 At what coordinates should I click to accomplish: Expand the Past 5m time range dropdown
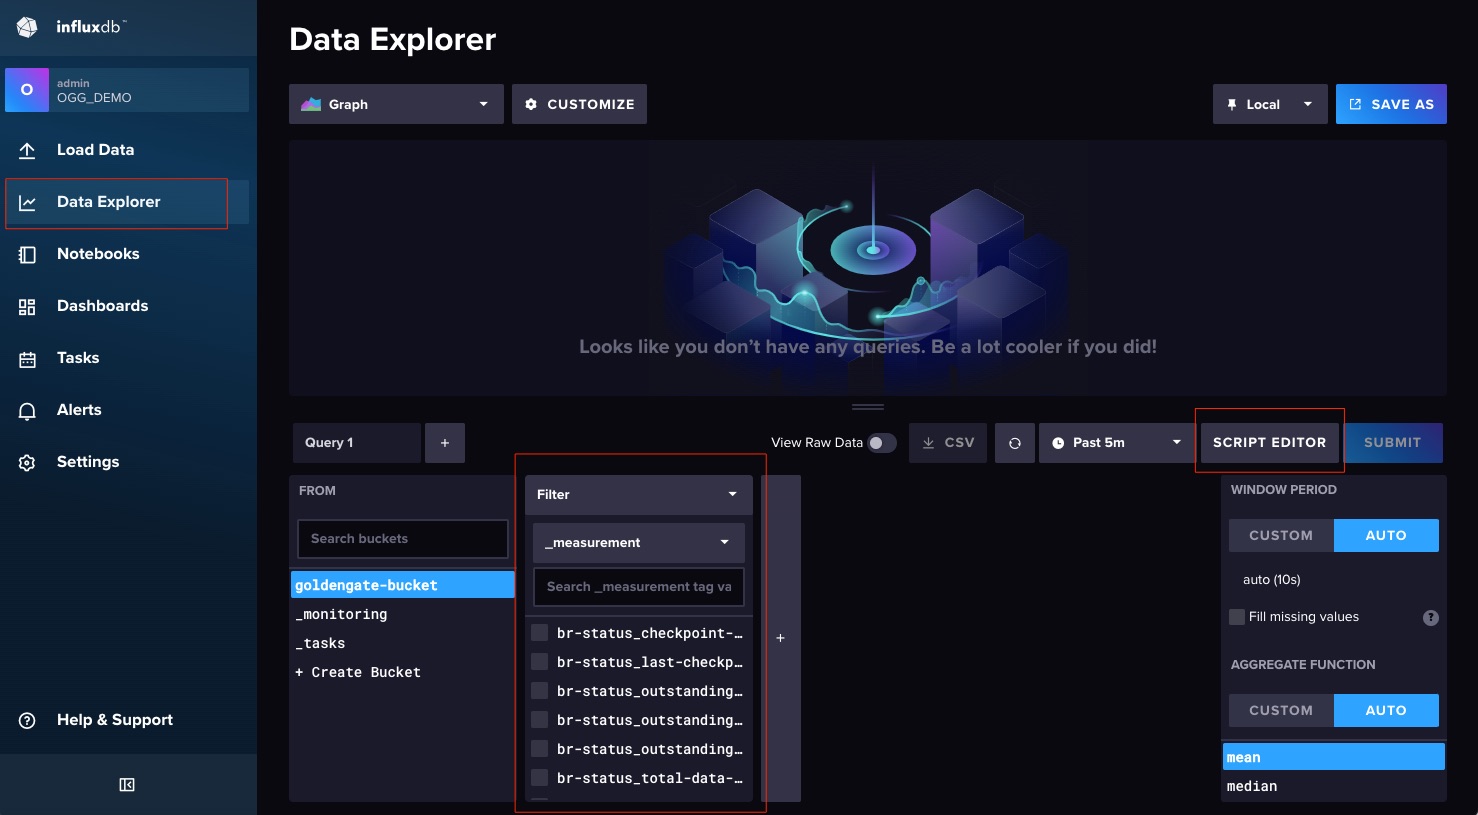[x=1116, y=443]
